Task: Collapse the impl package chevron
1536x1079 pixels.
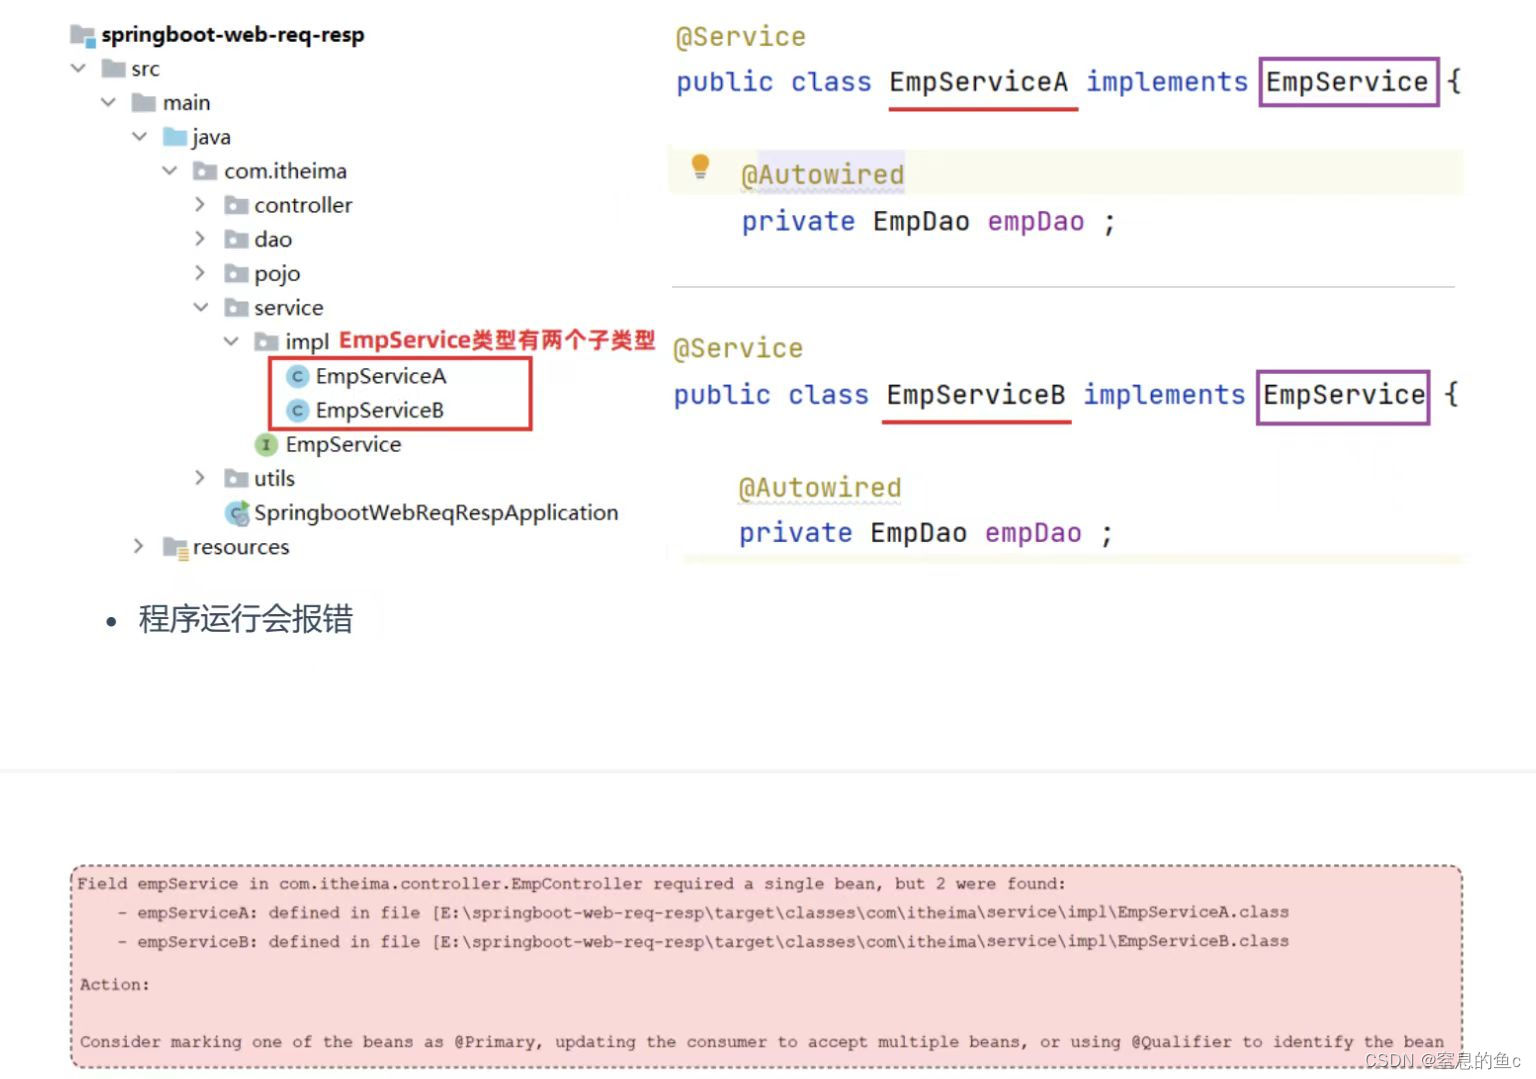Action: tap(231, 341)
